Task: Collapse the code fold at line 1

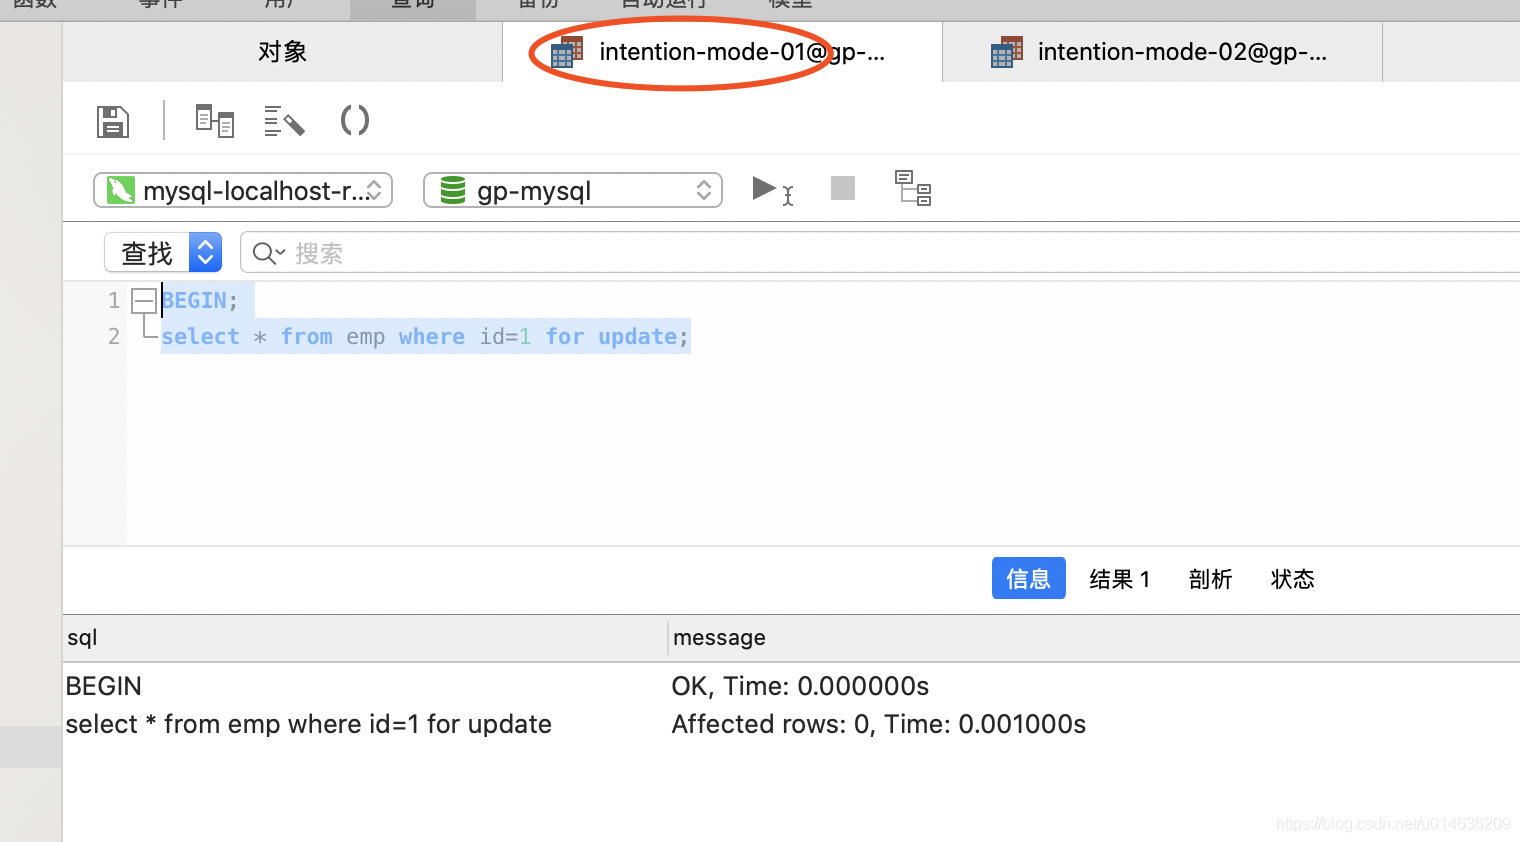Action: click(144, 300)
